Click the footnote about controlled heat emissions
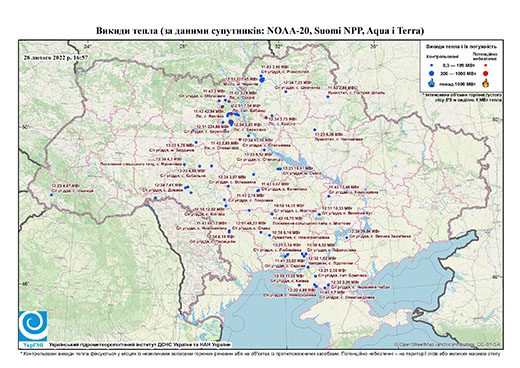Viewport: 520px width, 368px height. point(260,353)
